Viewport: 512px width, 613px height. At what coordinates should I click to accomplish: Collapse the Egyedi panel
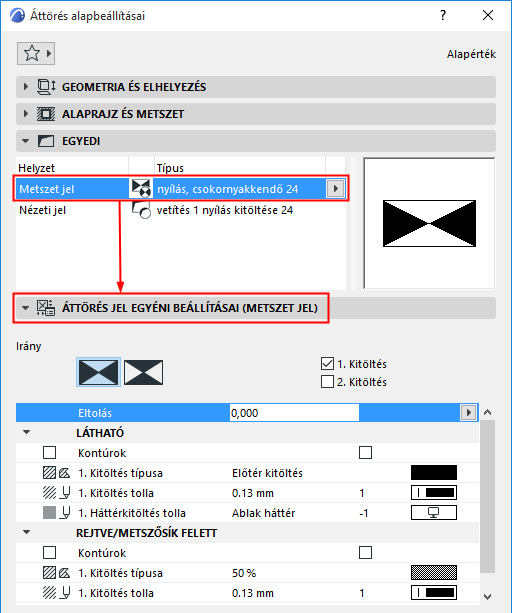click(26, 141)
